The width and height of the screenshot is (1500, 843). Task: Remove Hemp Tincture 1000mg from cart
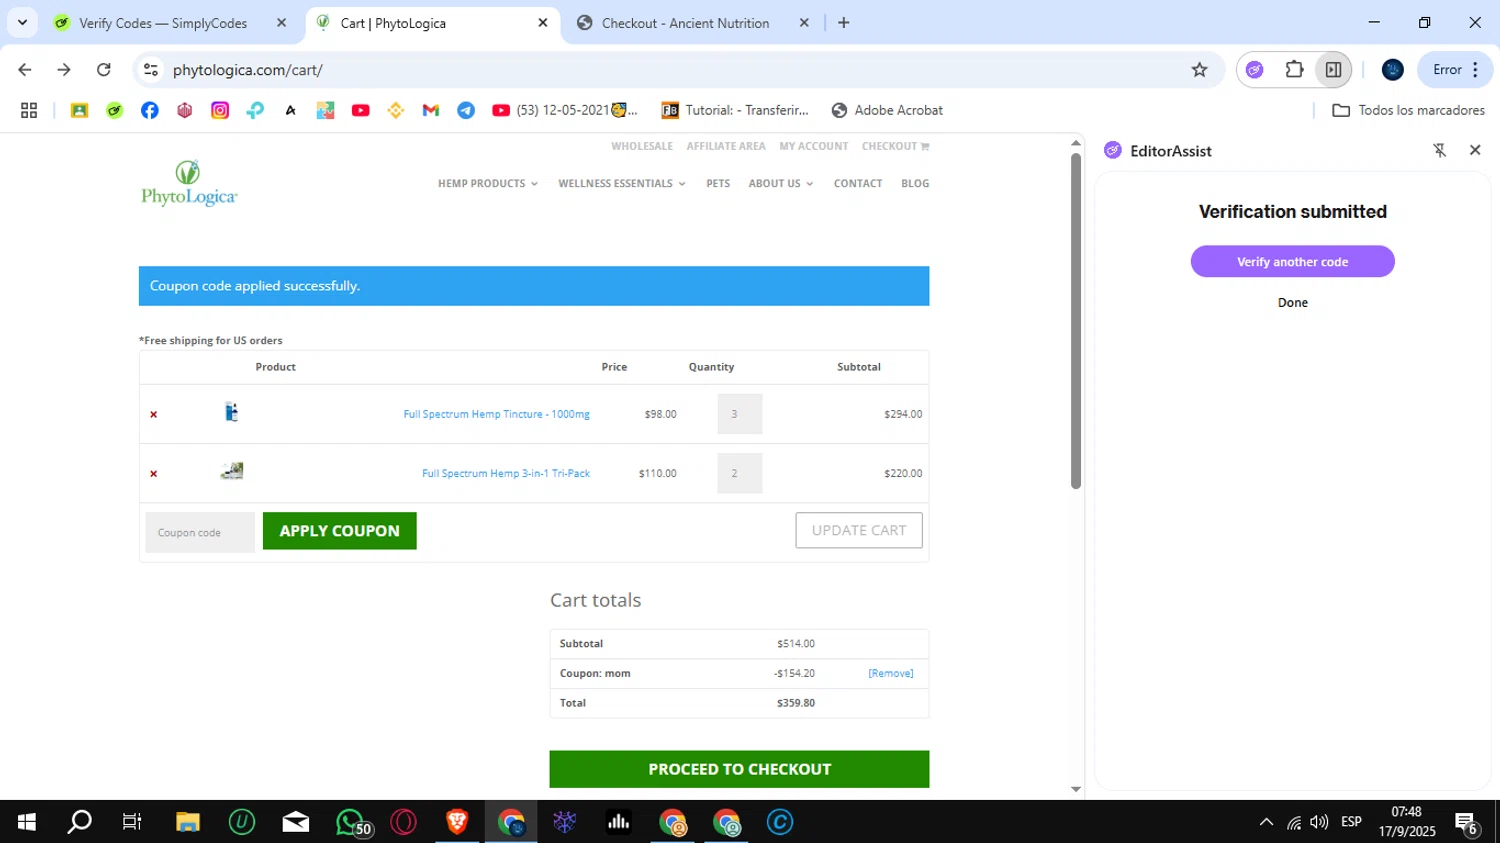(153, 414)
